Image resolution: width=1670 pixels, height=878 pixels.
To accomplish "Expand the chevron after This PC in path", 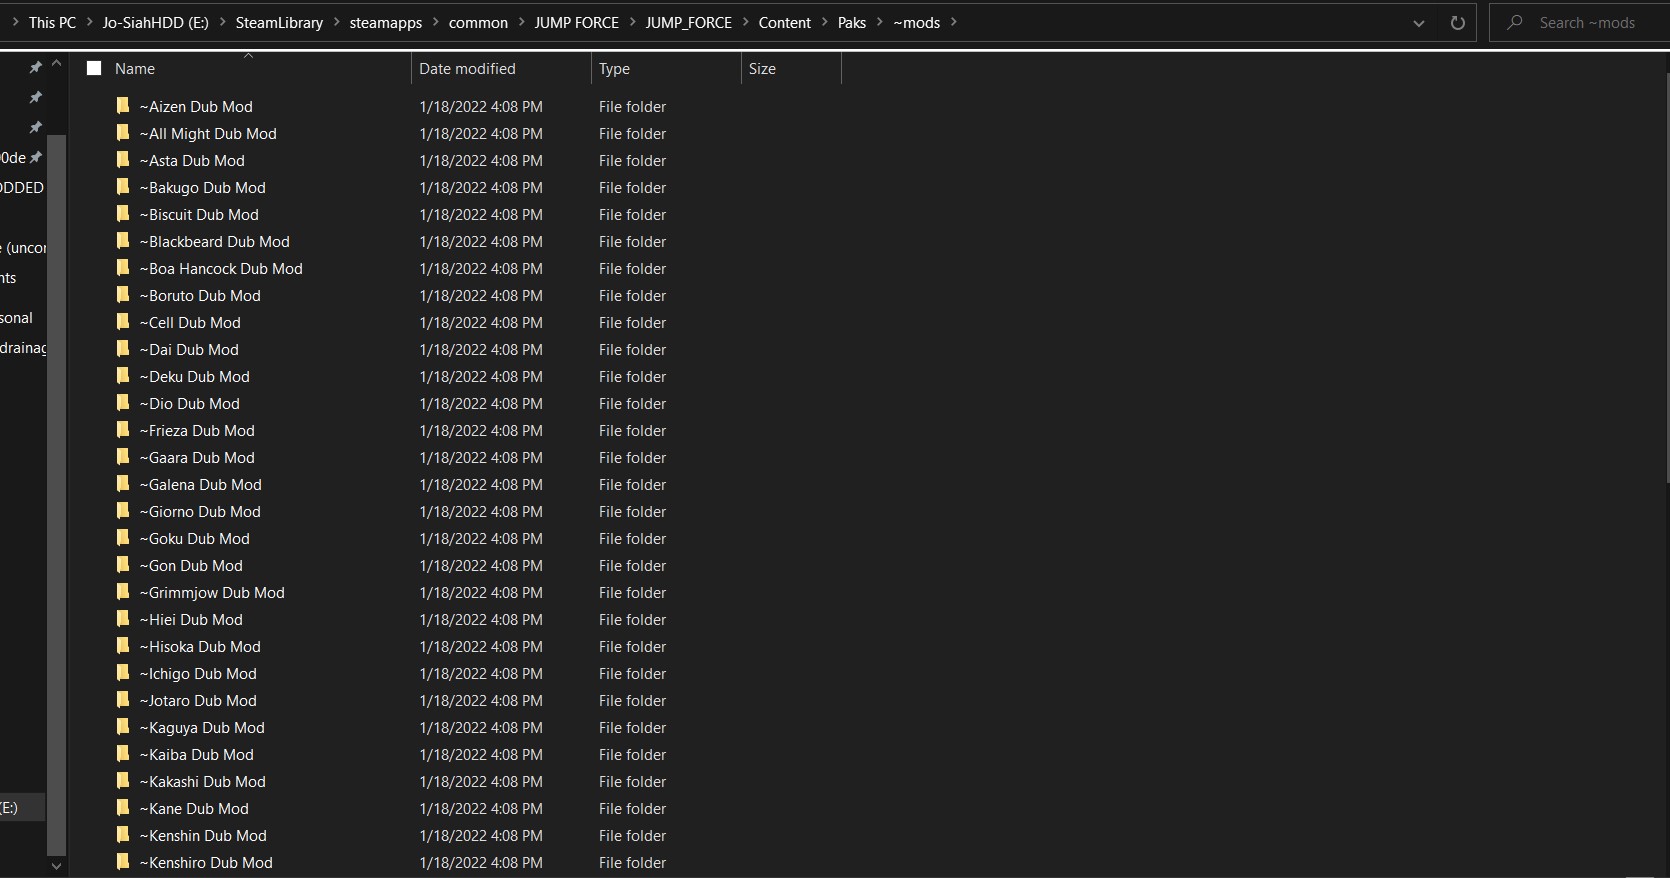I will [89, 22].
